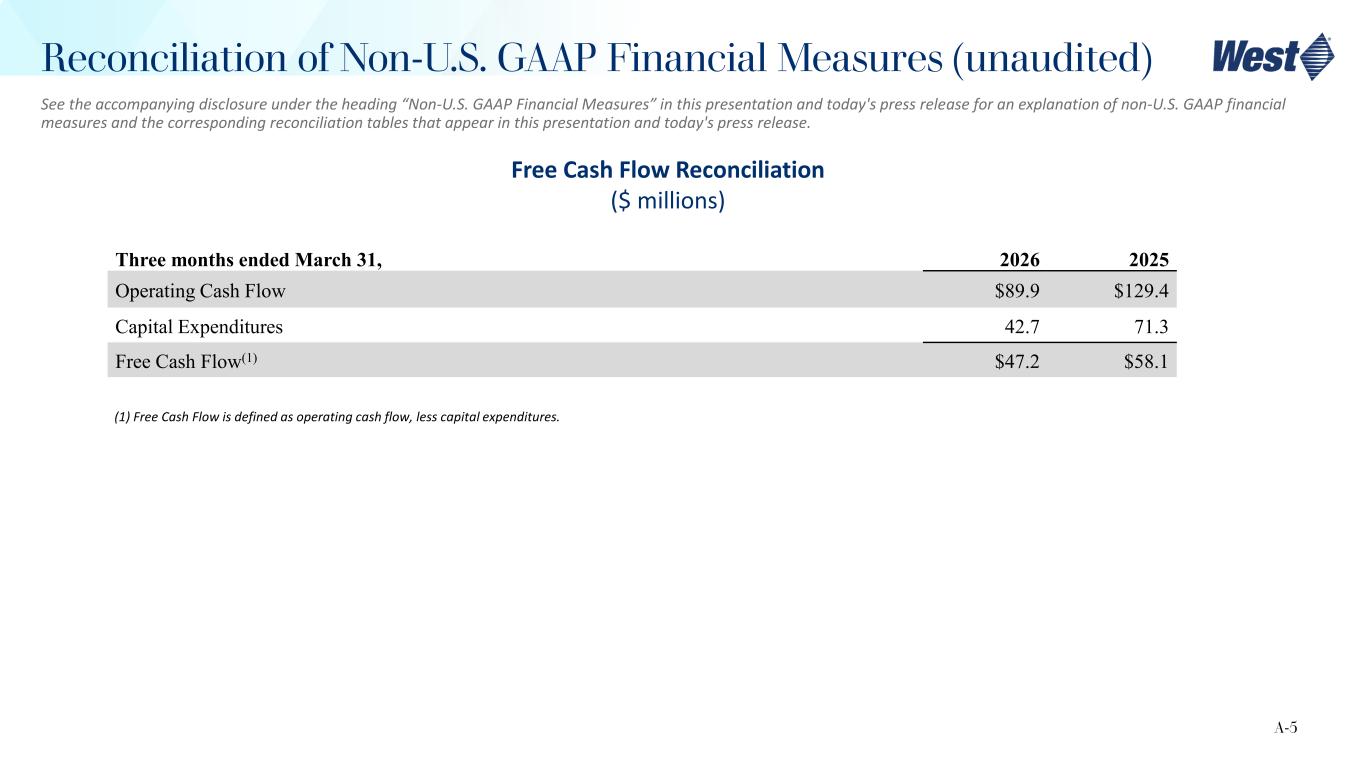Select the Free Cash Flow Reconciliation heading
Screen dimensions: 1365x768
pos(667,170)
